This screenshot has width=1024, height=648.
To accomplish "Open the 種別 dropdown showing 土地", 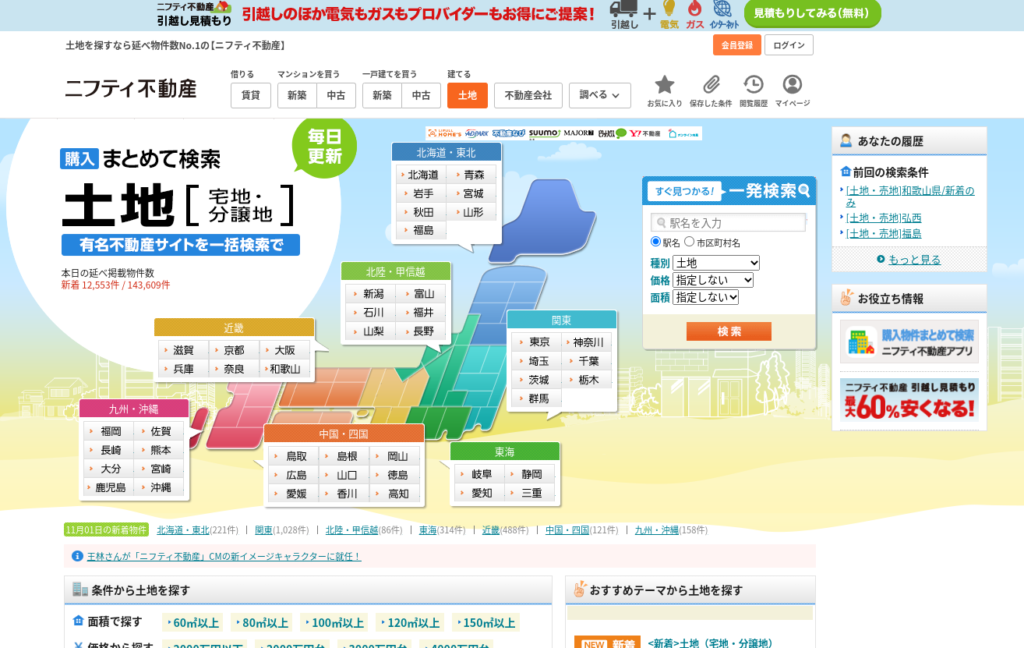I will point(716,263).
